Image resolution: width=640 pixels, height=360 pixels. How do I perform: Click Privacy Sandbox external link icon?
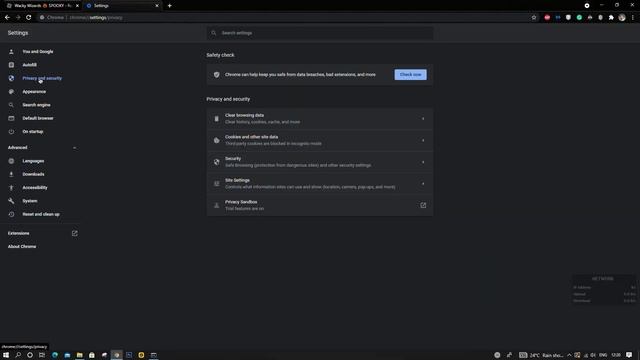coord(423,205)
